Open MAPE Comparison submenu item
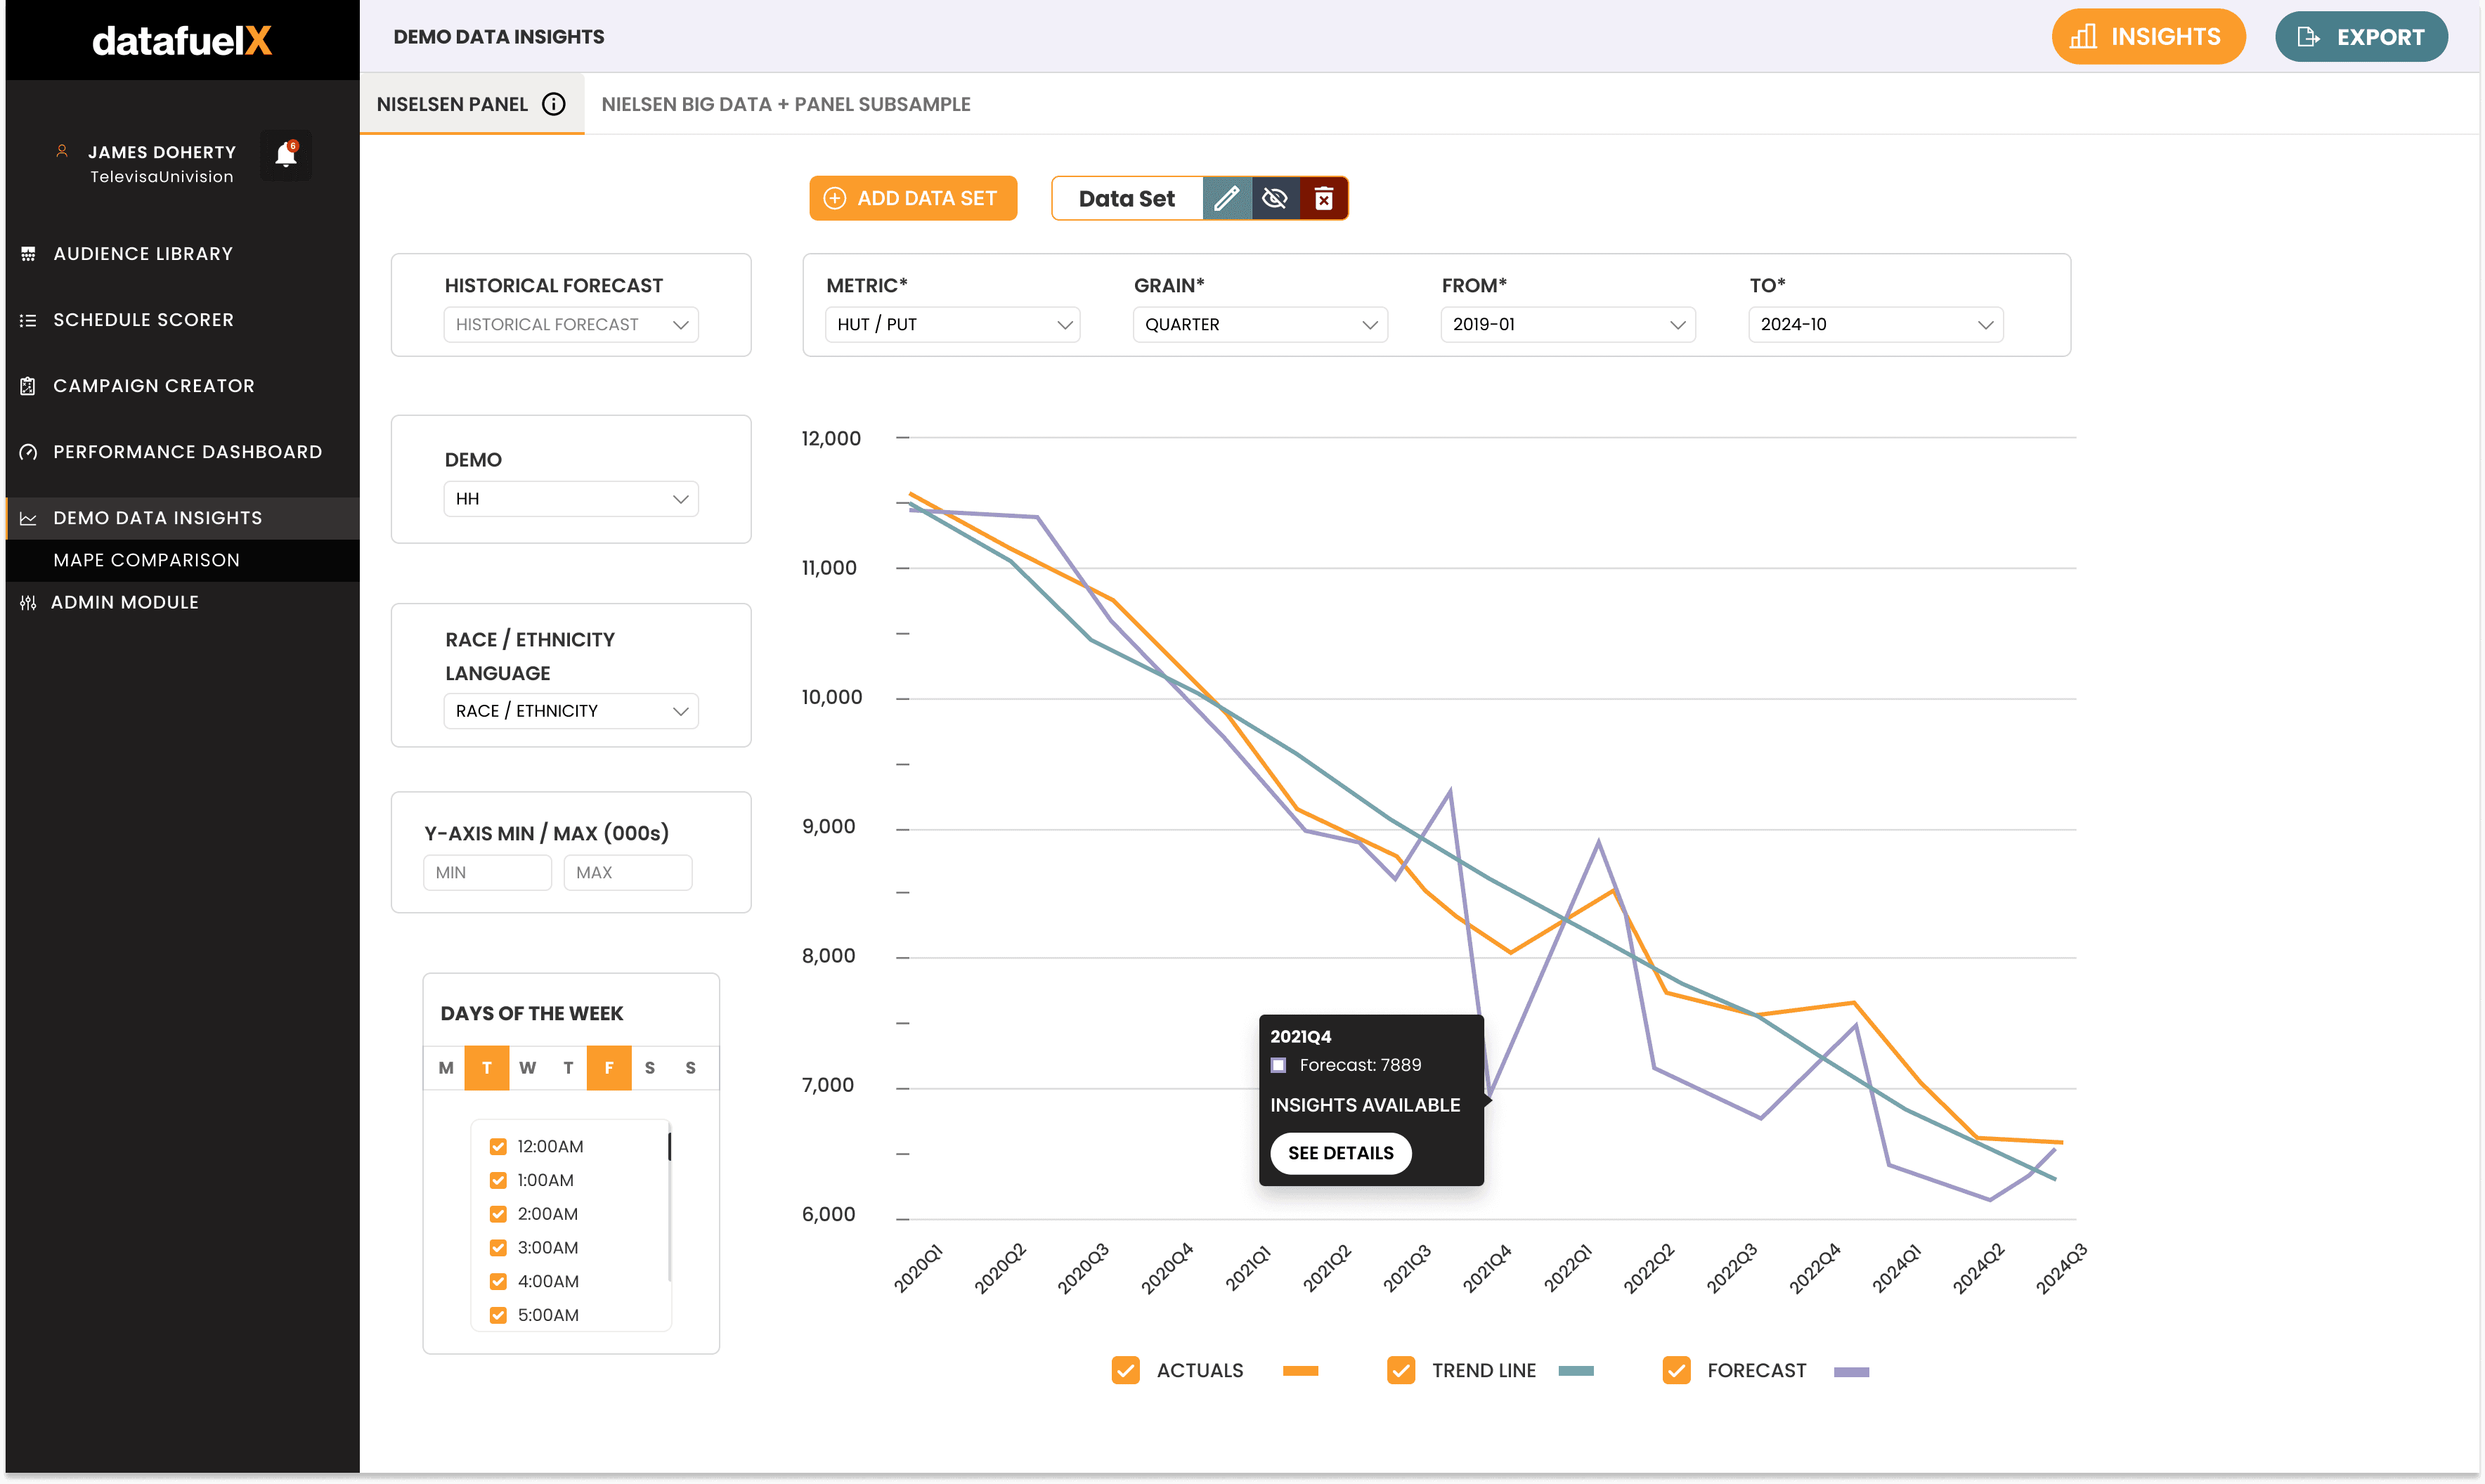This screenshot has height=1484, width=2485. coord(182,560)
